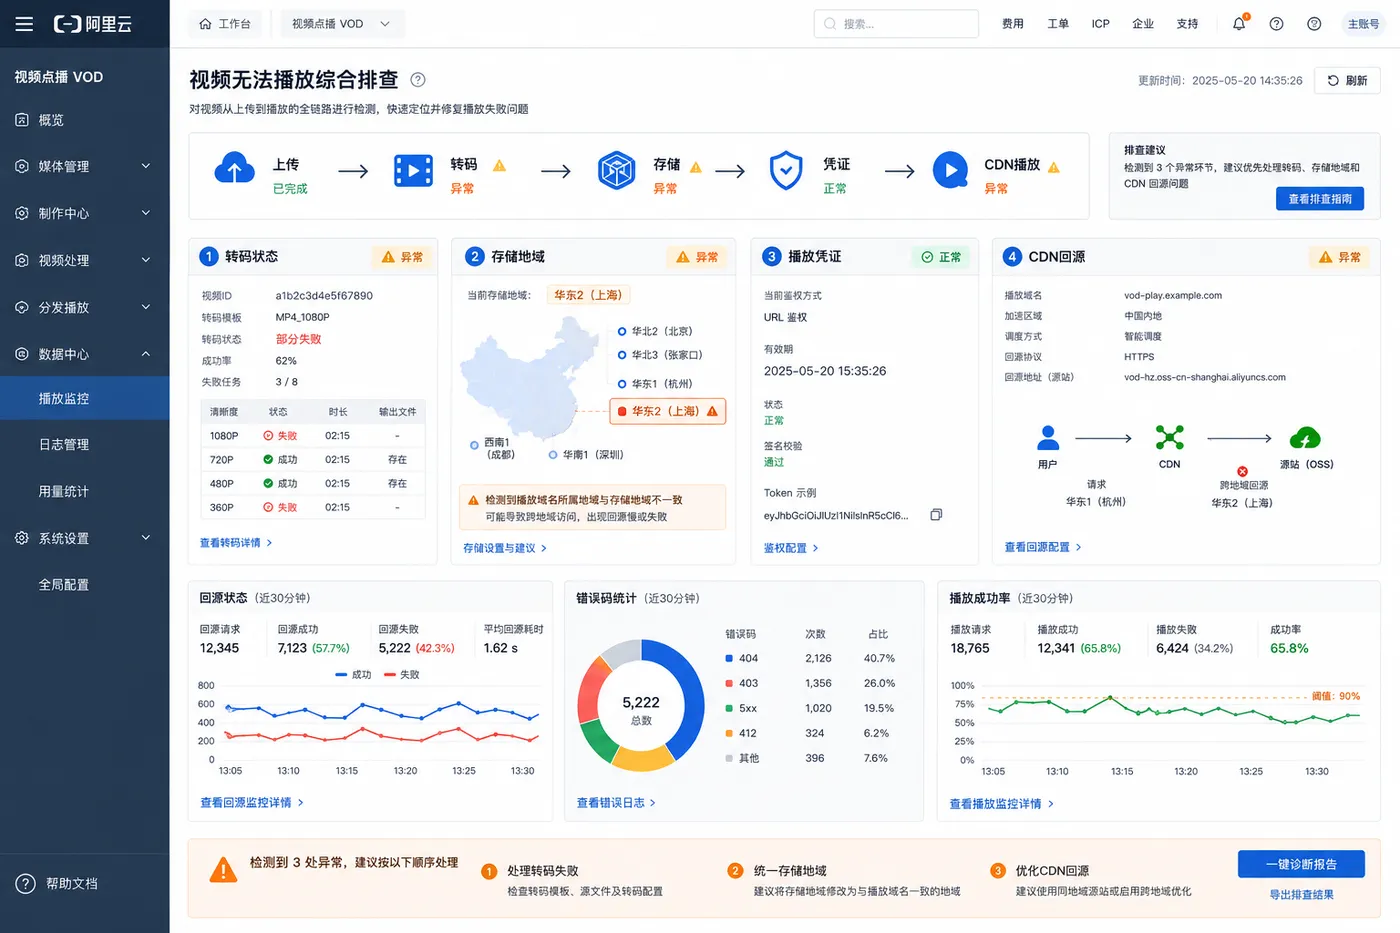Select the 华东1（杭州）region radio
1400x933 pixels.
pyautogui.click(x=622, y=383)
